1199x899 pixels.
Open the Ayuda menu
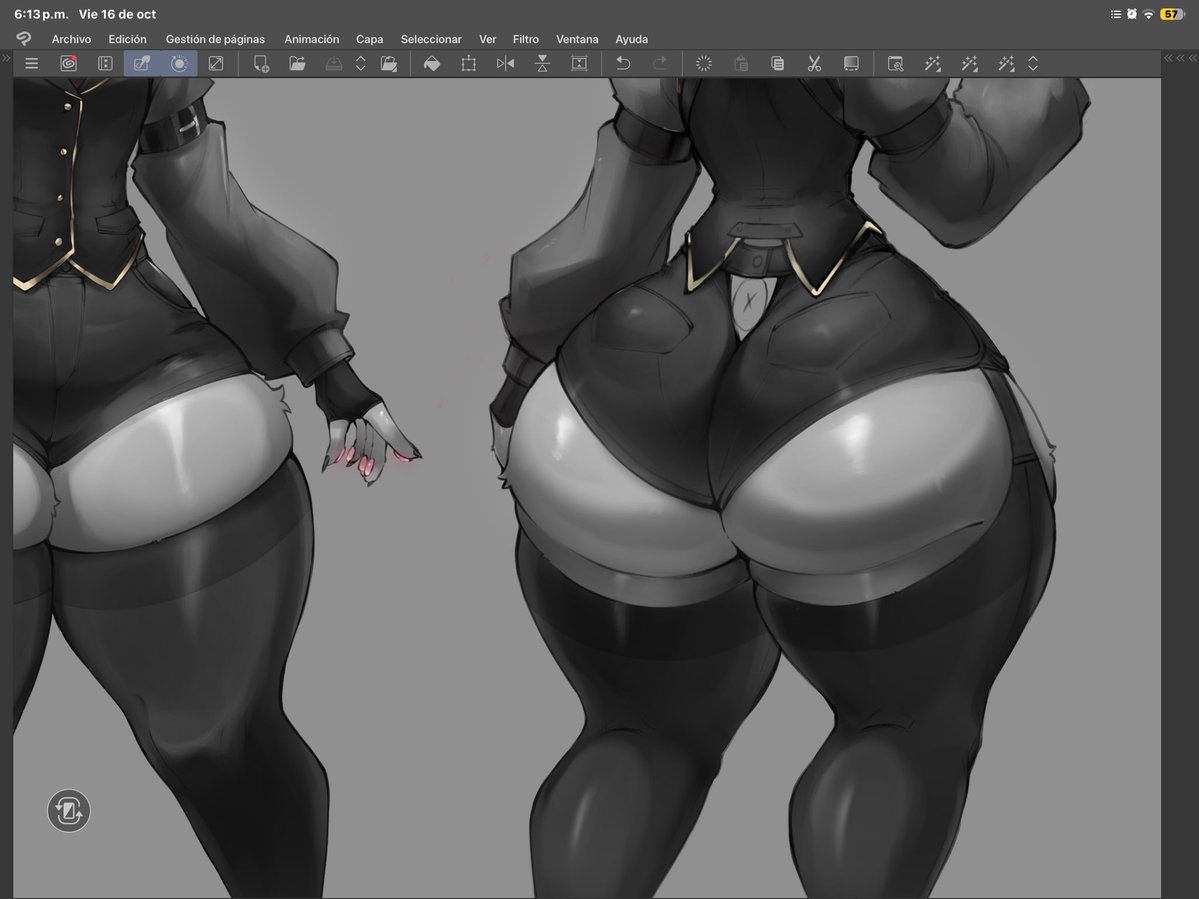pyautogui.click(x=632, y=39)
